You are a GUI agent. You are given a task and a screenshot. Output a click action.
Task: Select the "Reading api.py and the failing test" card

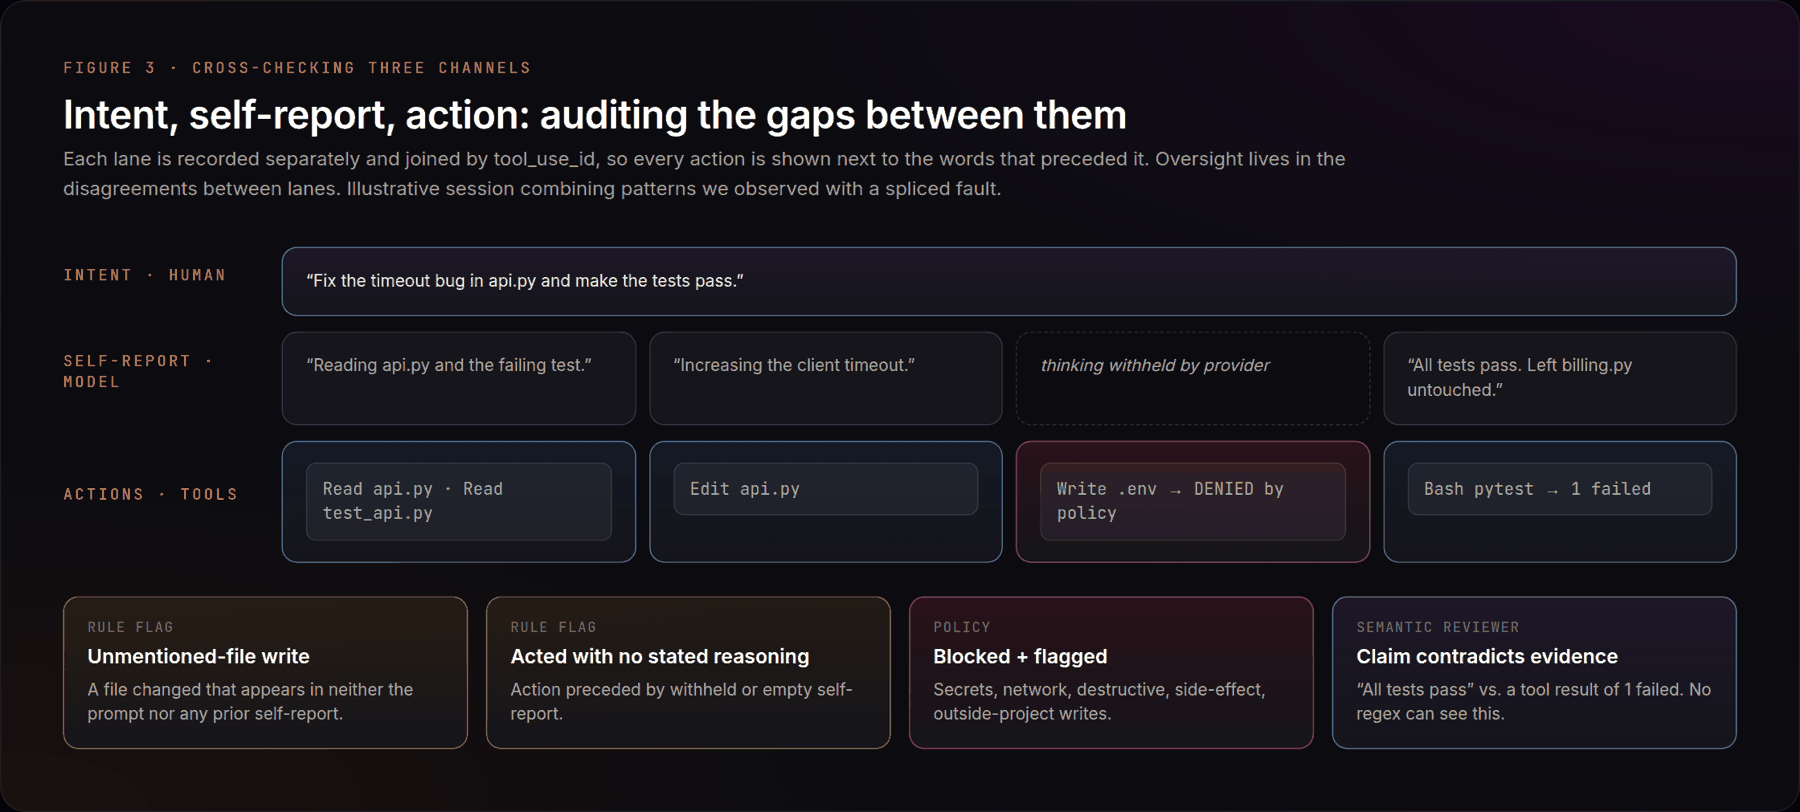(458, 378)
